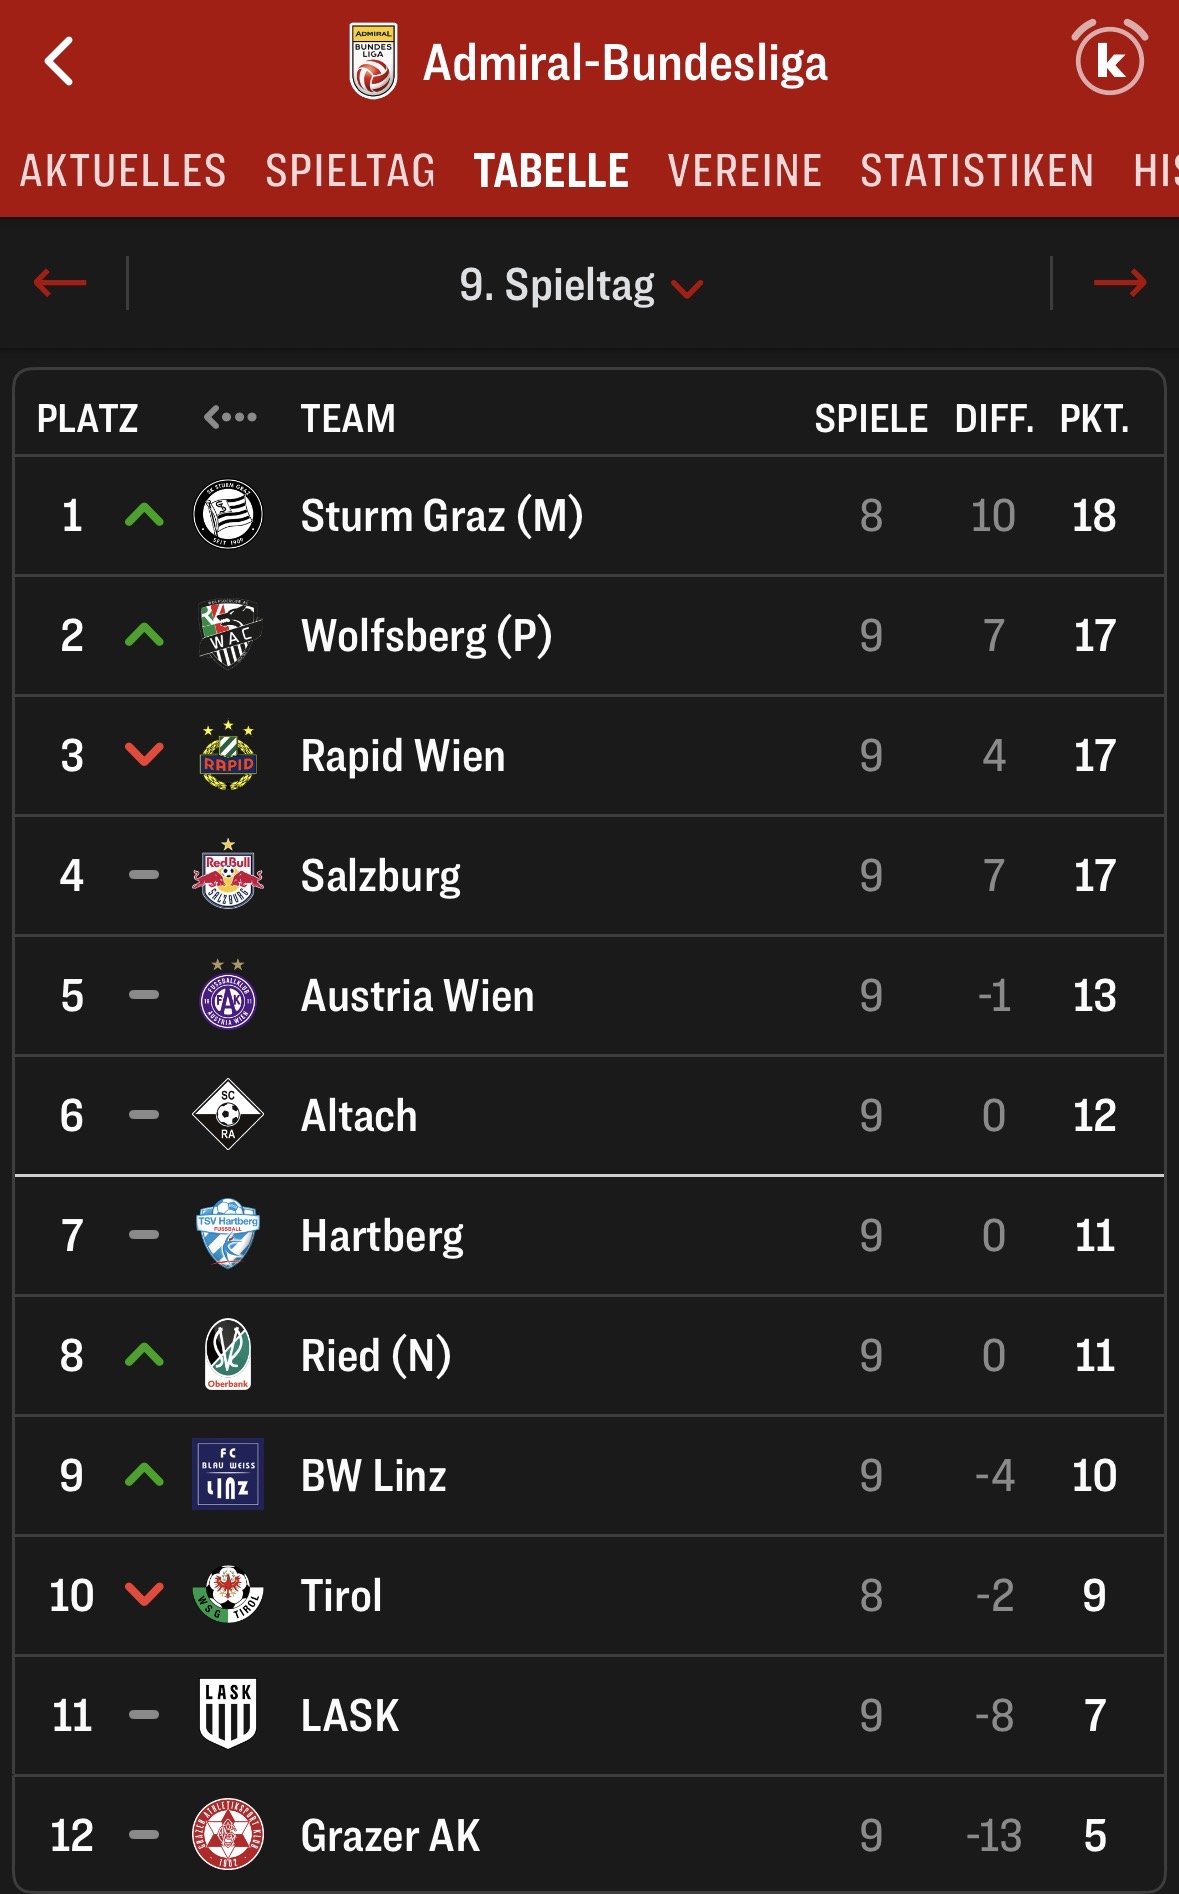Screen dimensions: 1179x1894
Task: Tap the LASK club crest
Action: tap(228, 1714)
